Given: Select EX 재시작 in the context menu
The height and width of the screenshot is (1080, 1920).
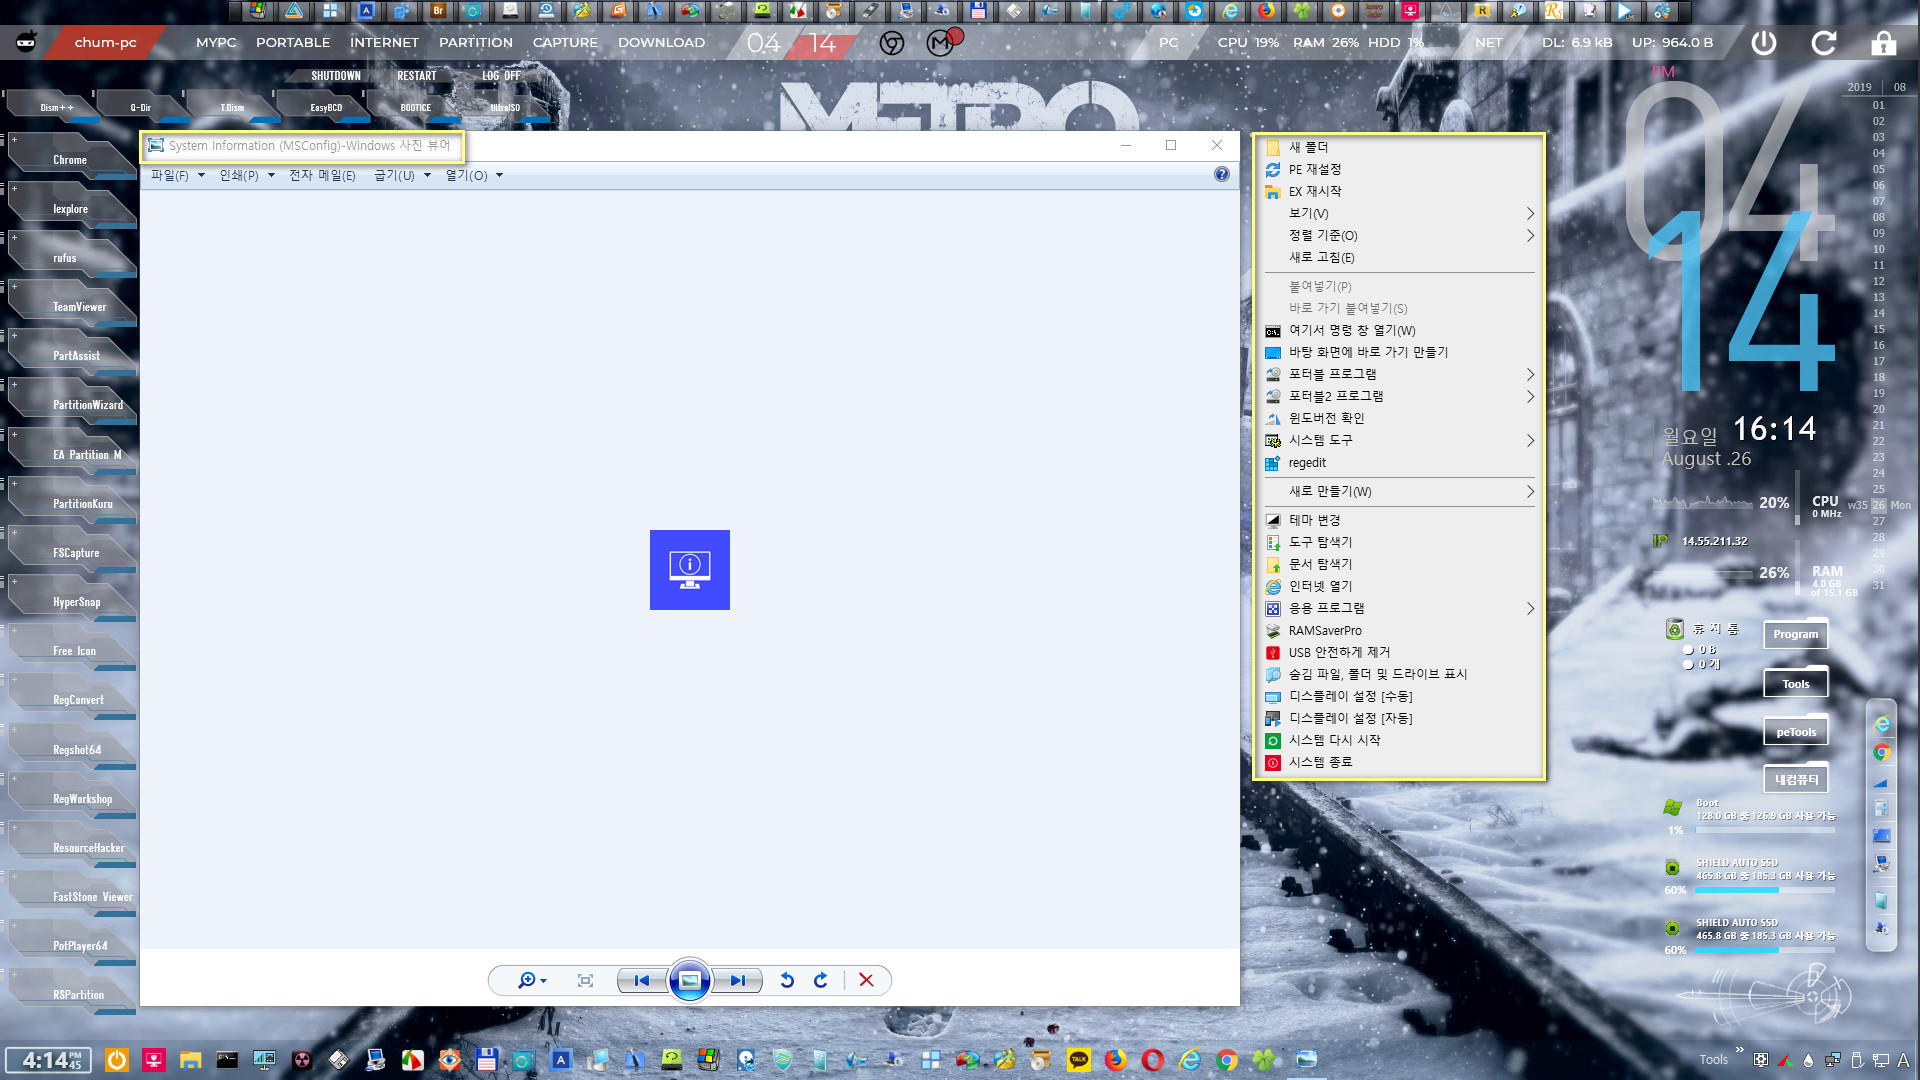Looking at the screenshot, I should click(1399, 191).
